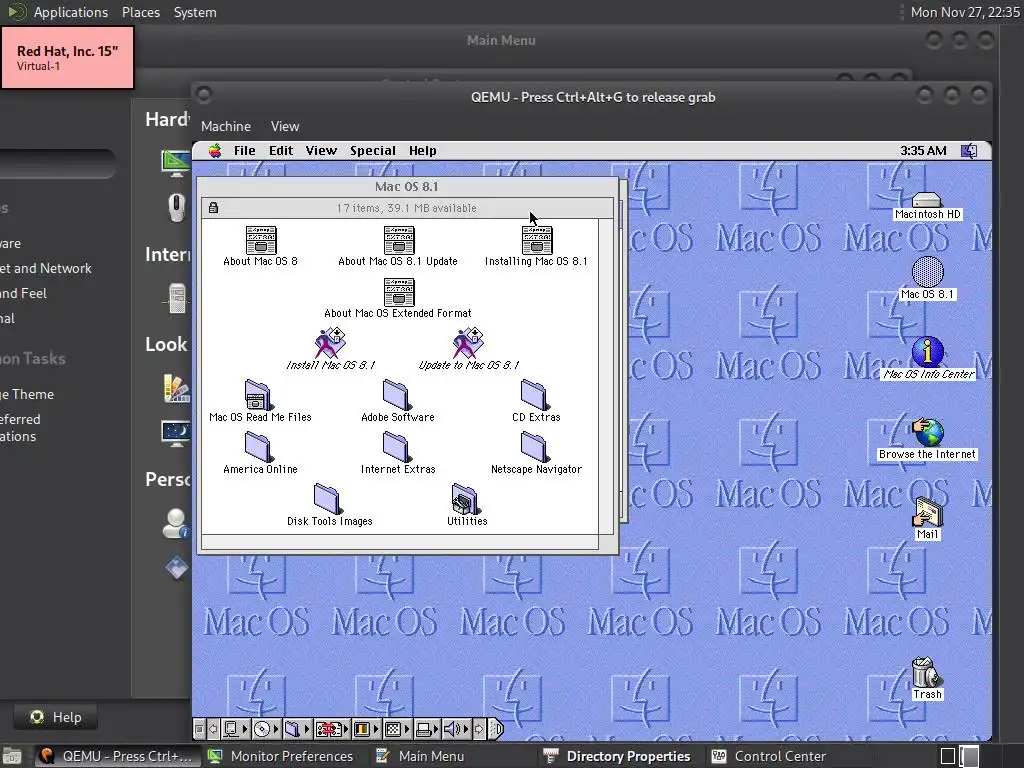Open the Edit menu in Finder
This screenshot has height=768, width=1024.
pos(281,151)
